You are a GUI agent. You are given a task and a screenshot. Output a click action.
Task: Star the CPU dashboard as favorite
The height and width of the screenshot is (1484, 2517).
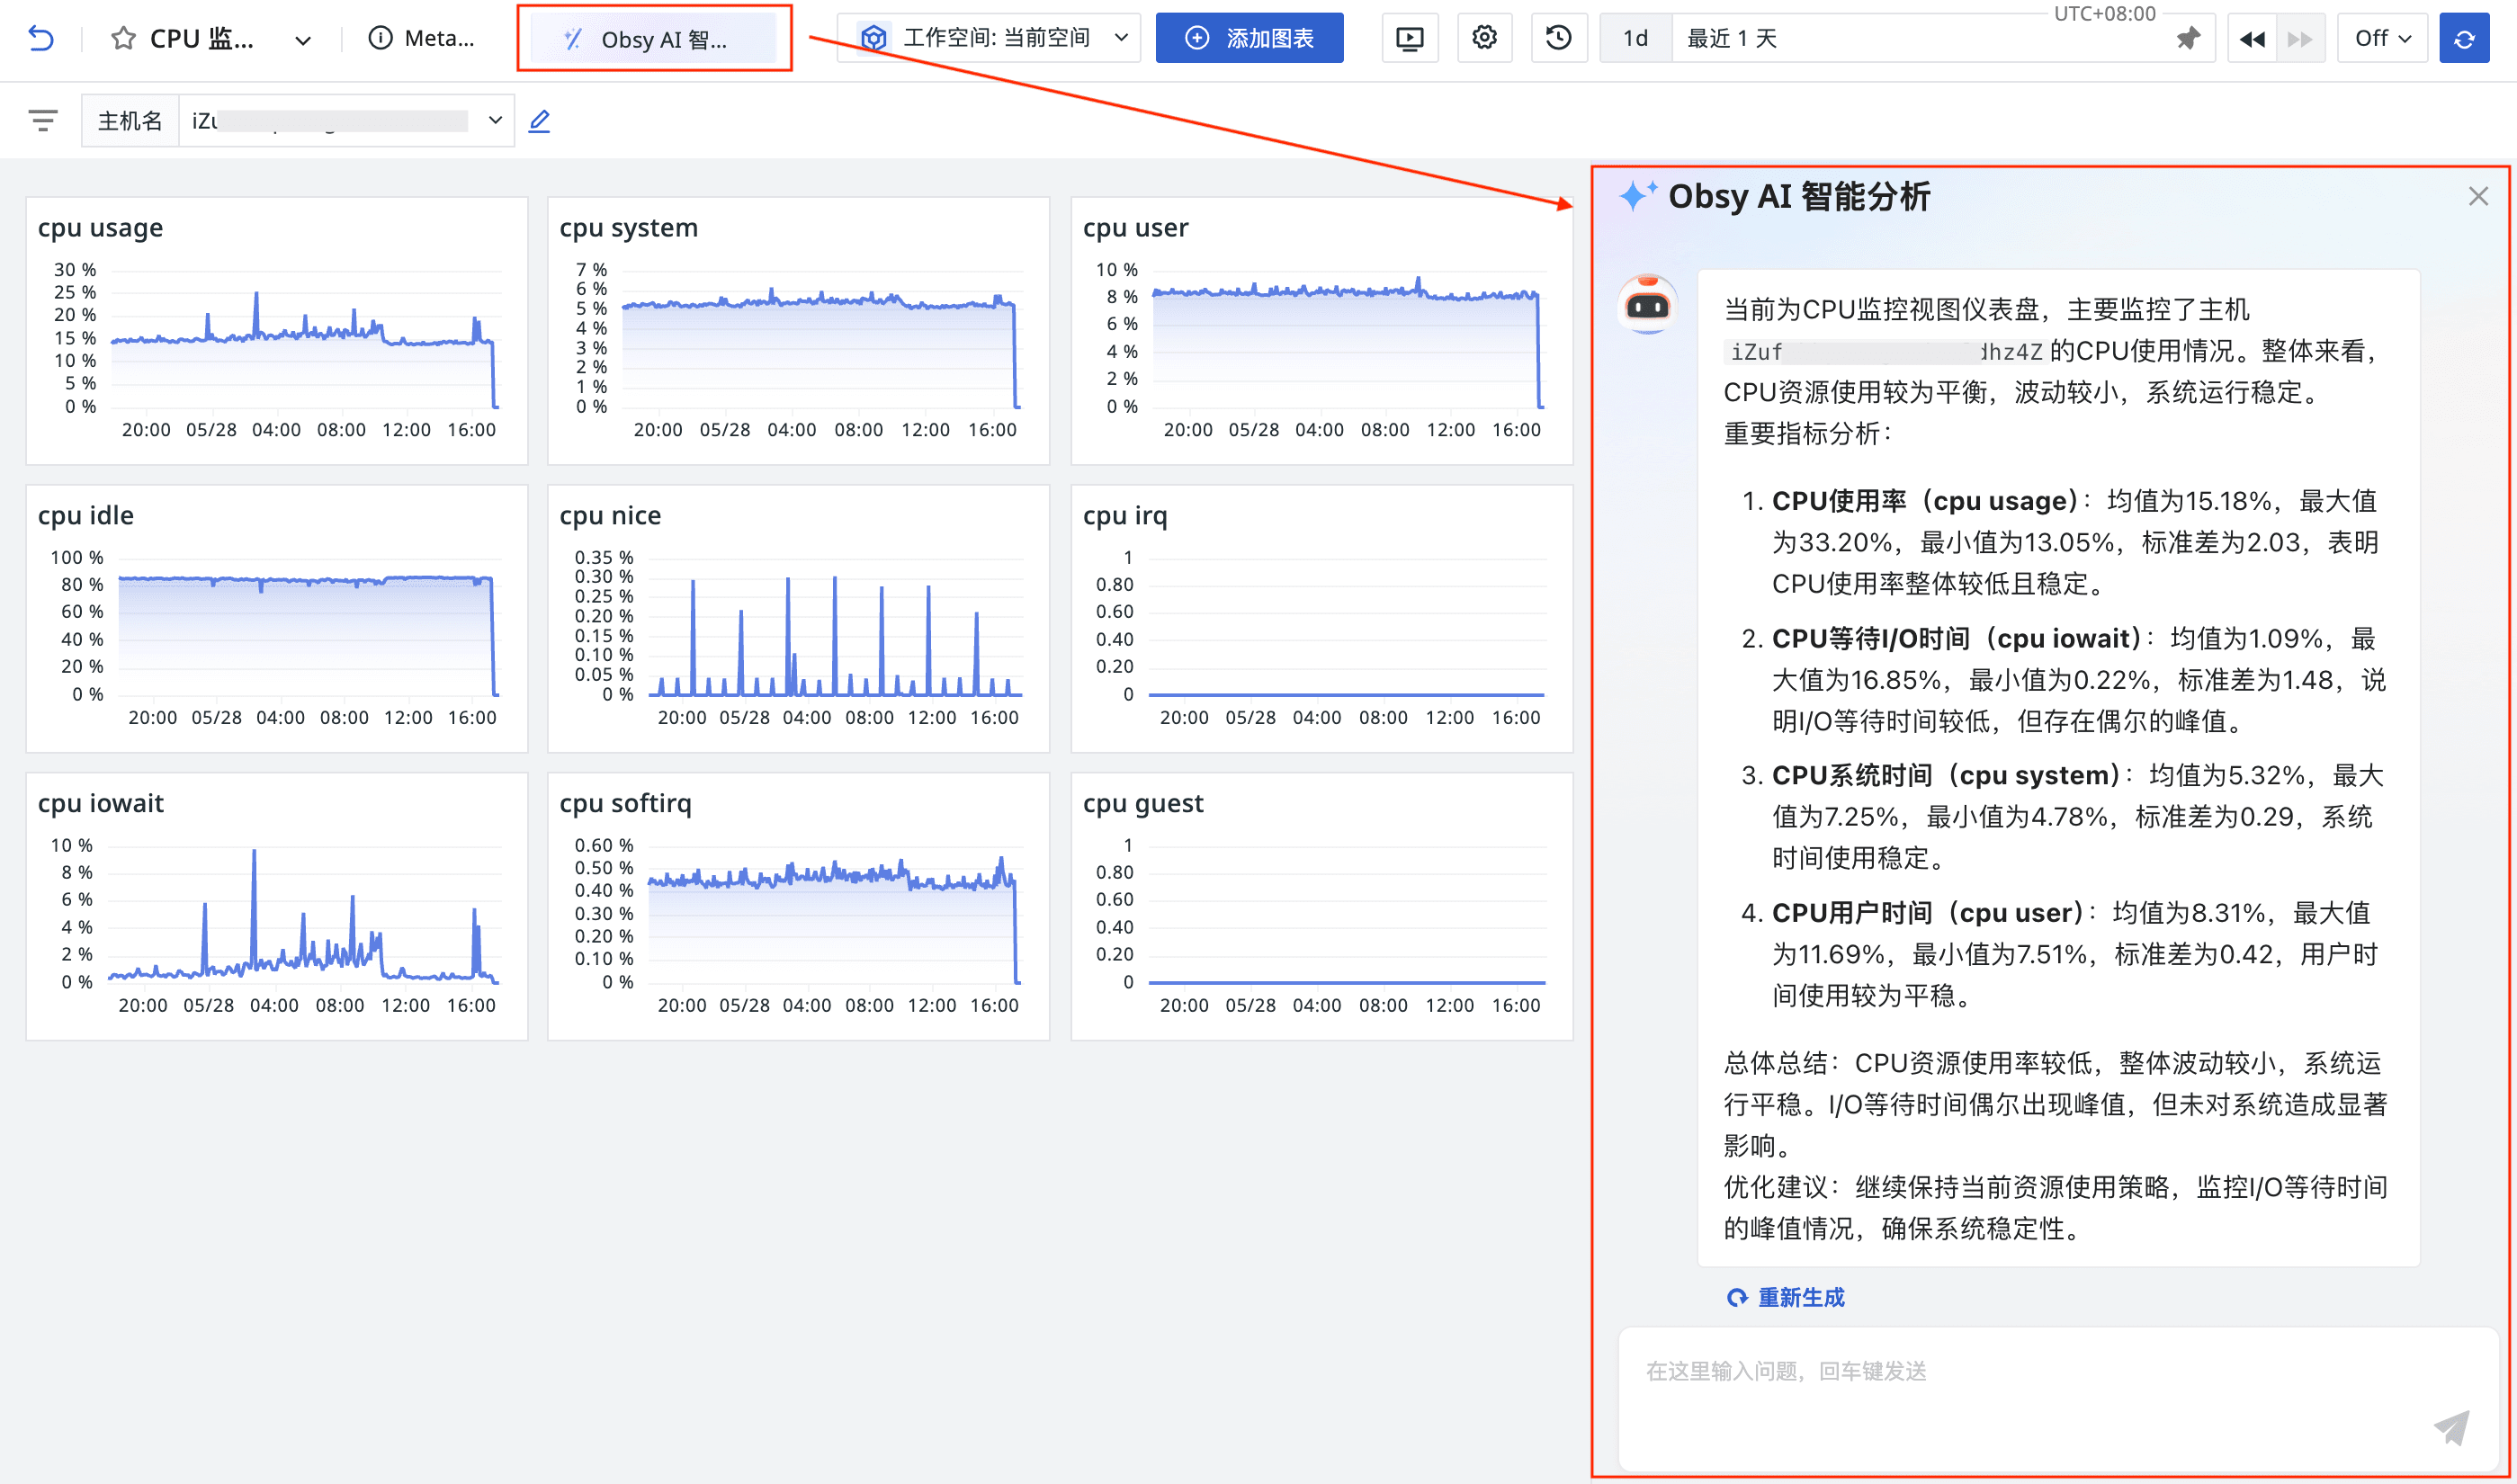123,38
